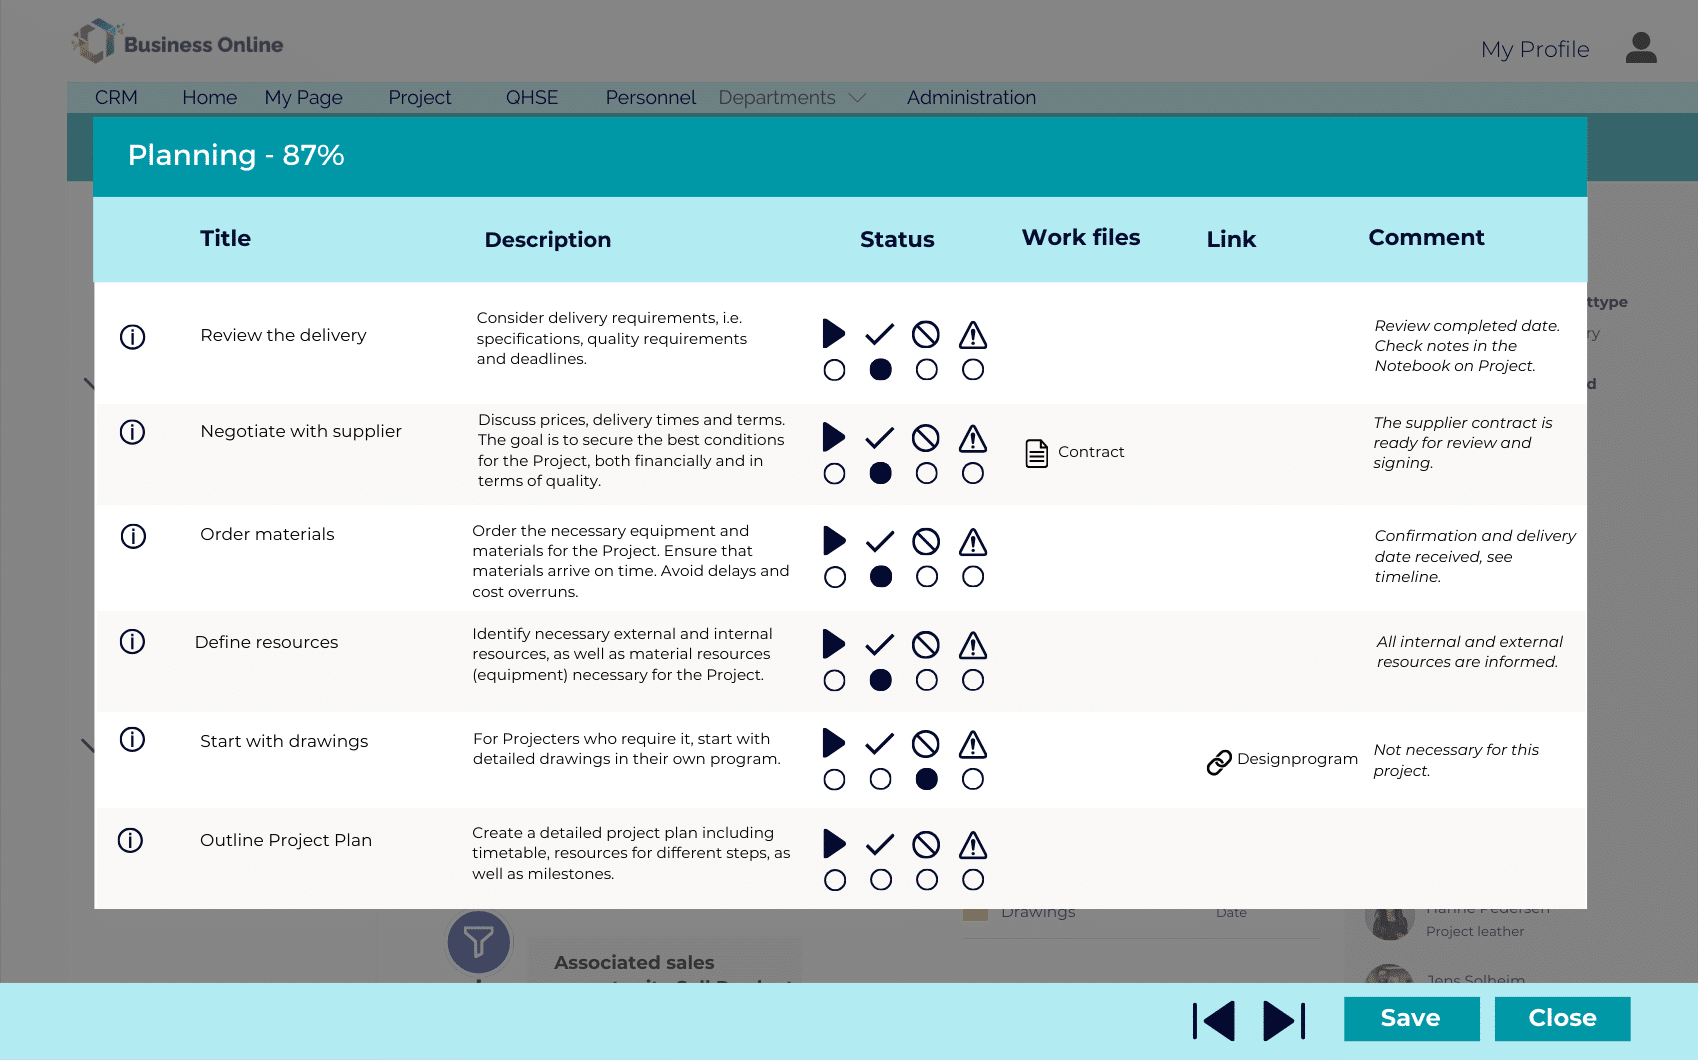Open the QHSE menu
This screenshot has width=1698, height=1060.
tap(532, 98)
